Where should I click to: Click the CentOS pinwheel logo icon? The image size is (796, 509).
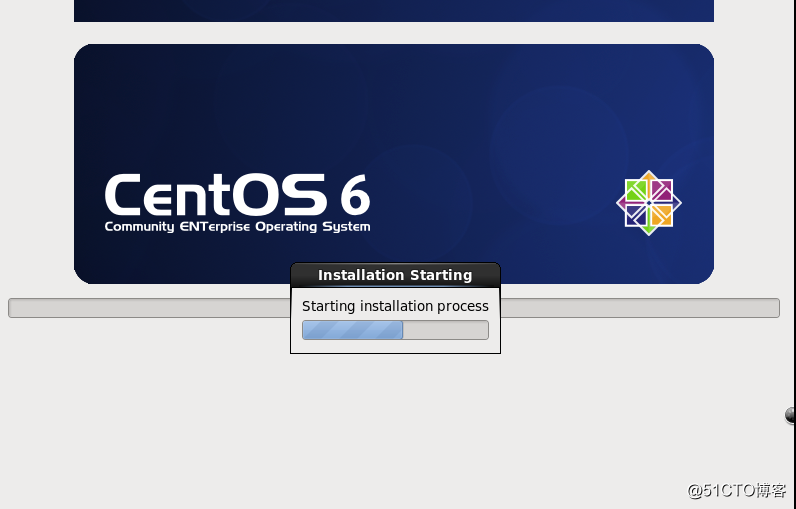click(x=649, y=202)
